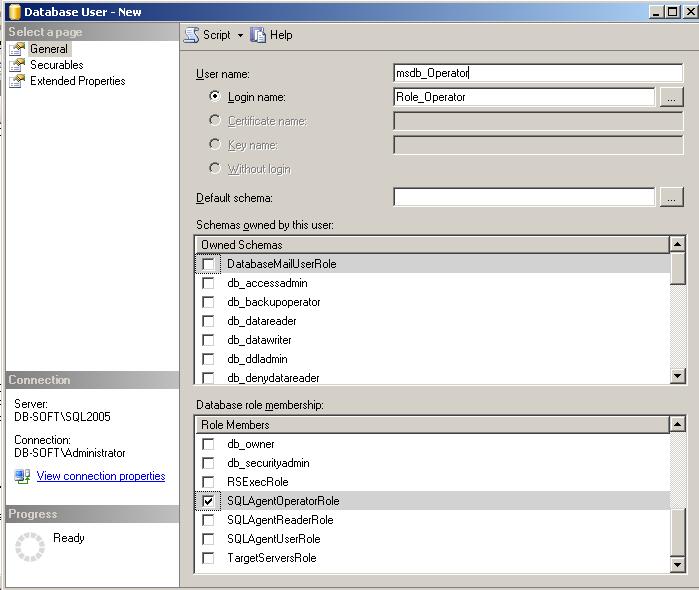Browse for login with ellipsis button
Screen dimensions: 699x590
pyautogui.click(x=671, y=97)
